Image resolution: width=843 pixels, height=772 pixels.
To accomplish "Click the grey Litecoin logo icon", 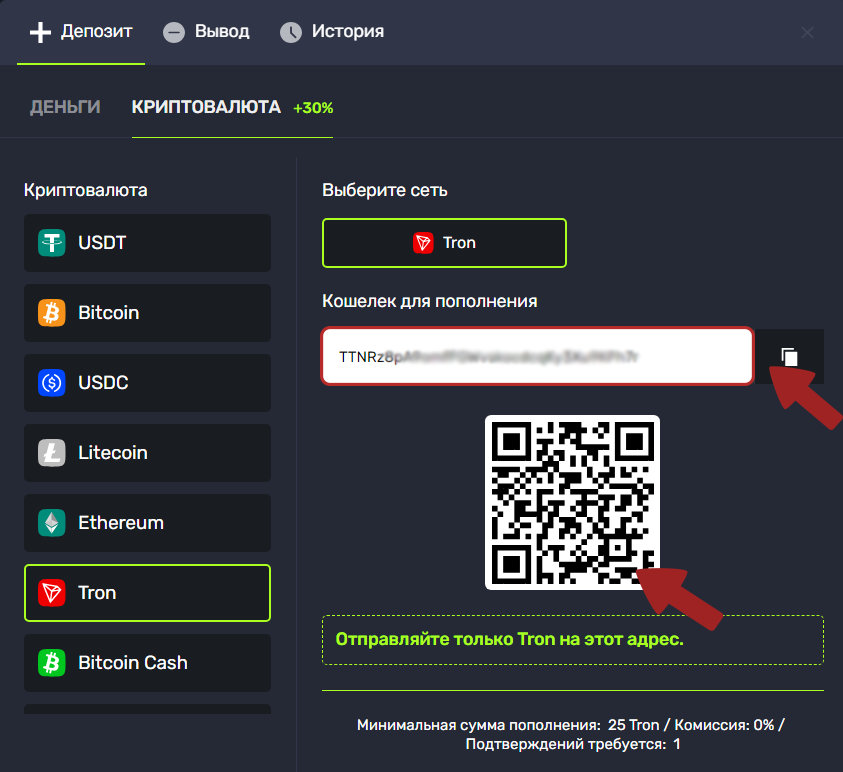I will pyautogui.click(x=52, y=453).
